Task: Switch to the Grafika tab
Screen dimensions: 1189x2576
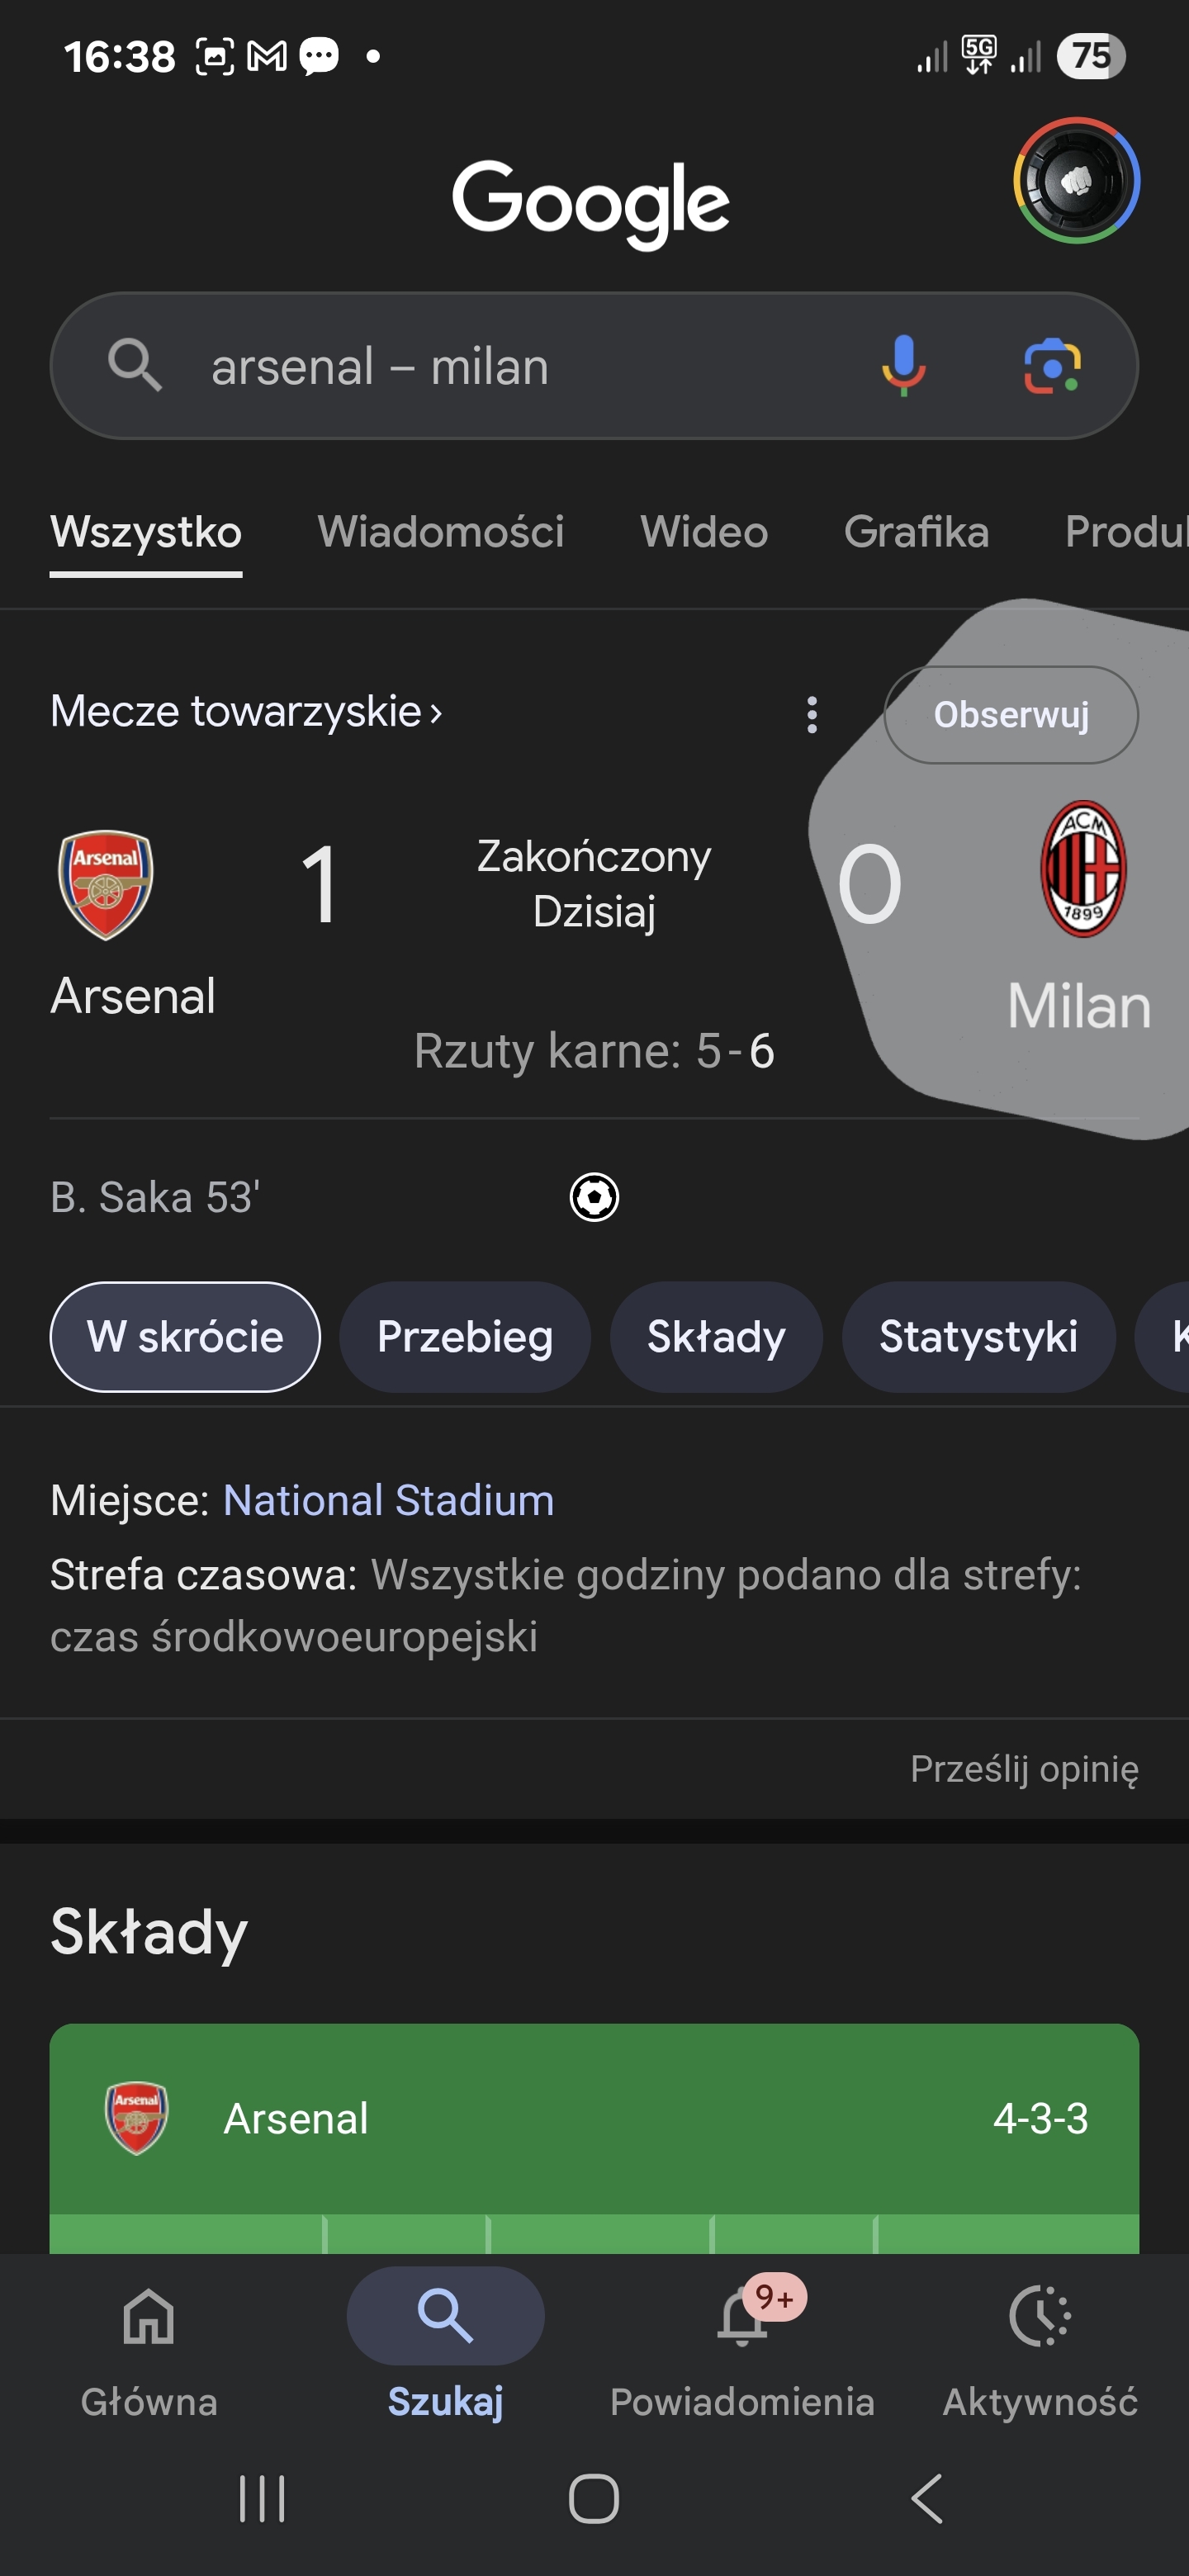Action: [x=916, y=532]
